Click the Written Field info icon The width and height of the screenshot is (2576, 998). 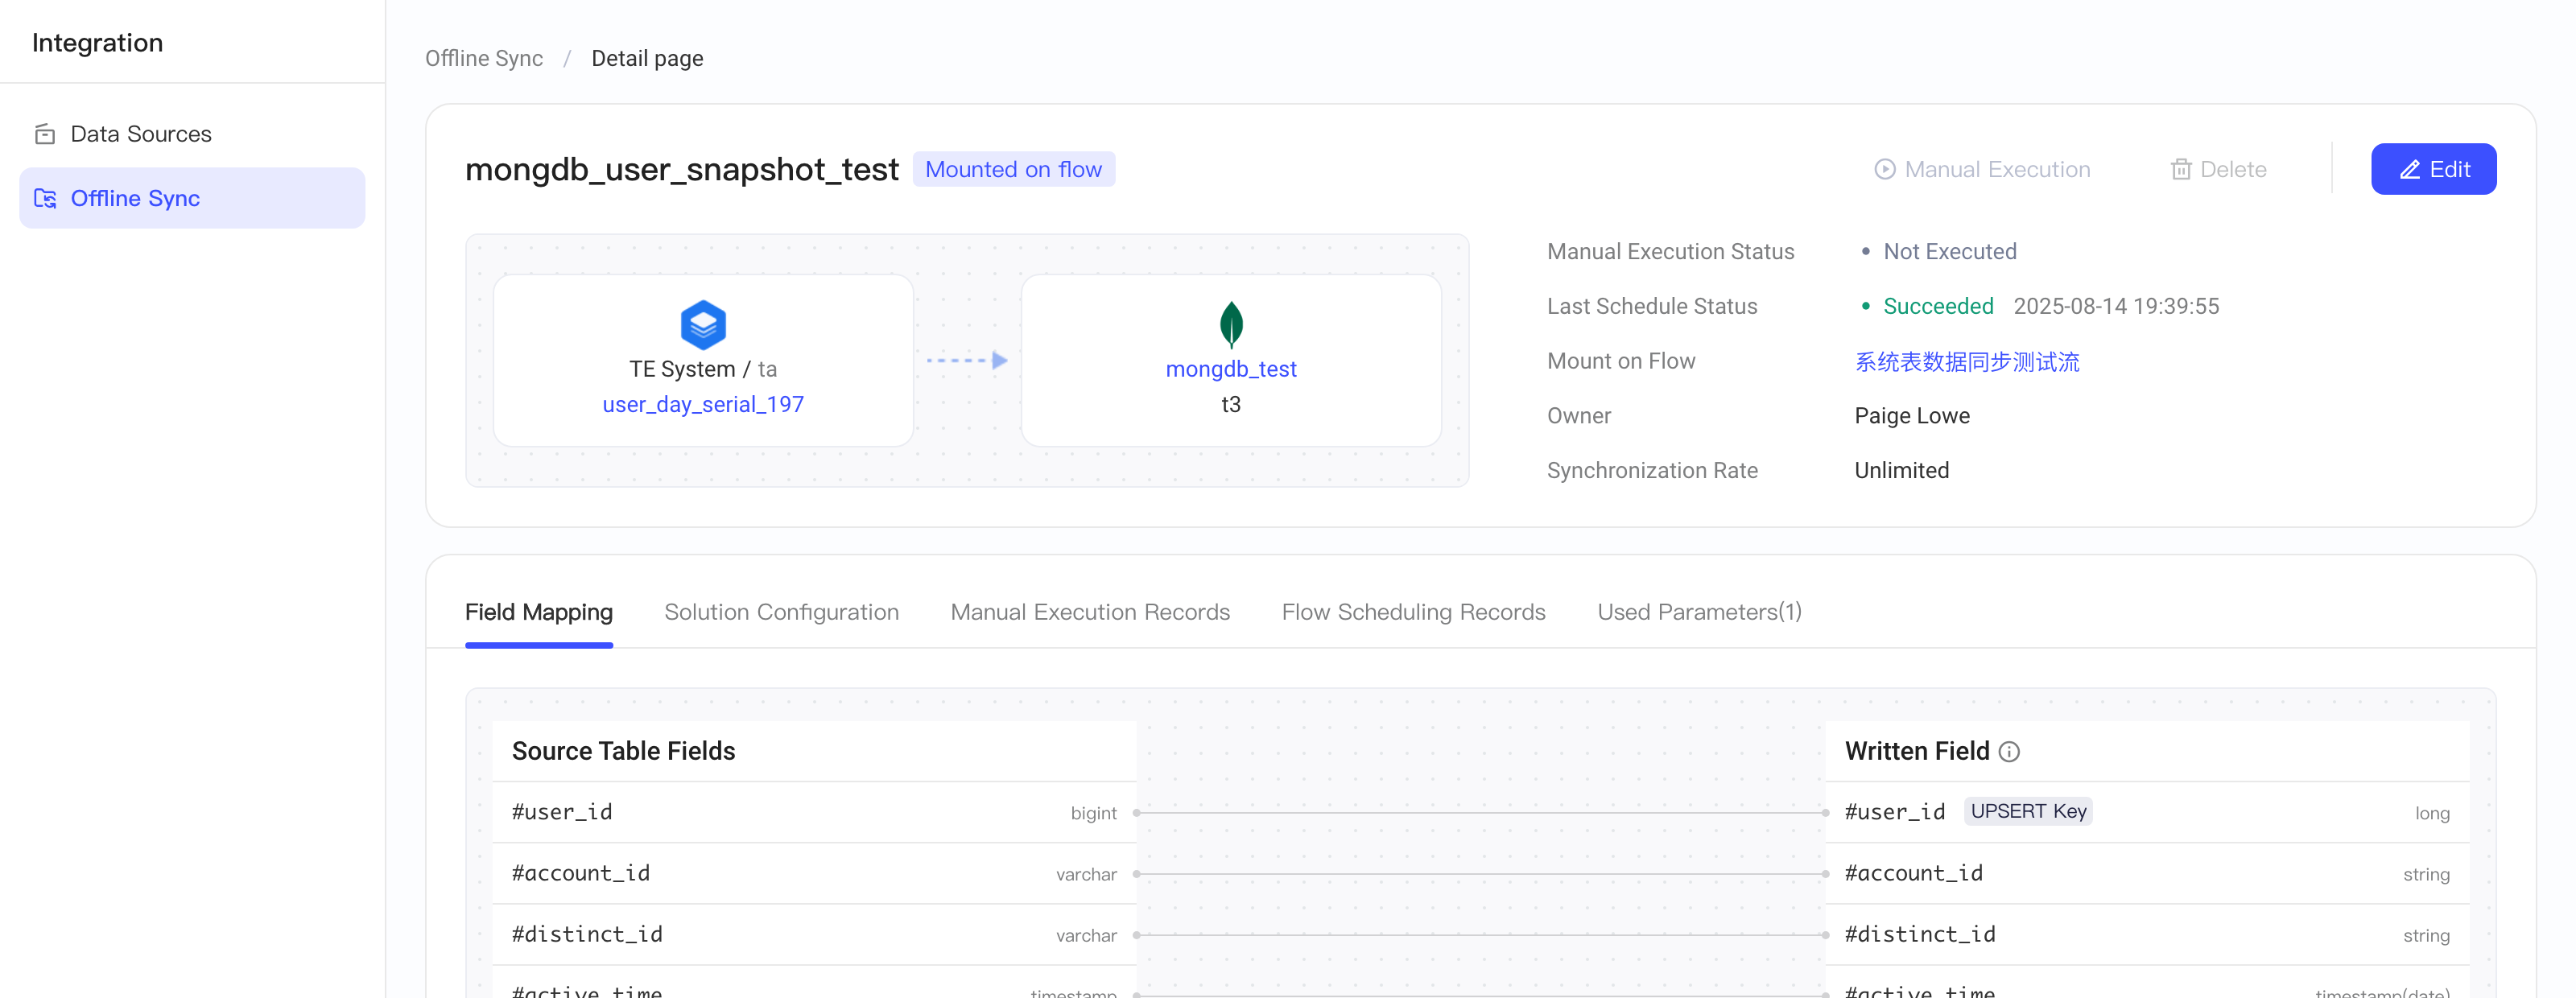point(2009,752)
